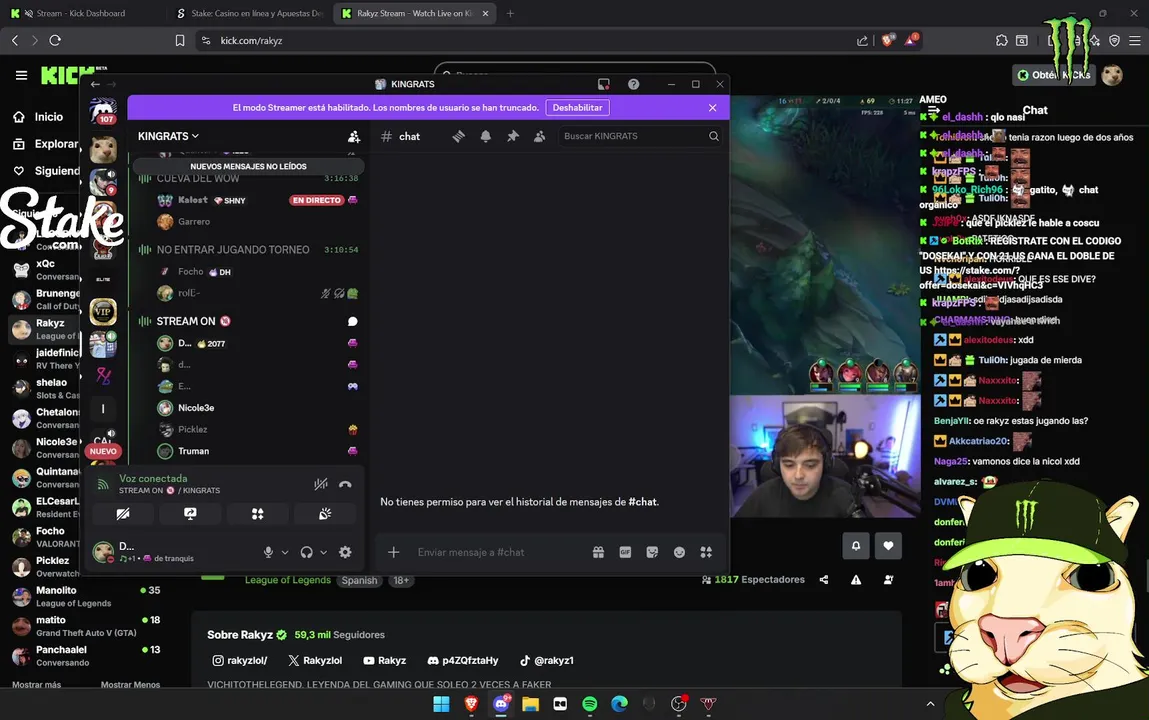Click invite people icon beside KINGRATS
The image size is (1149, 720).
point(353,136)
